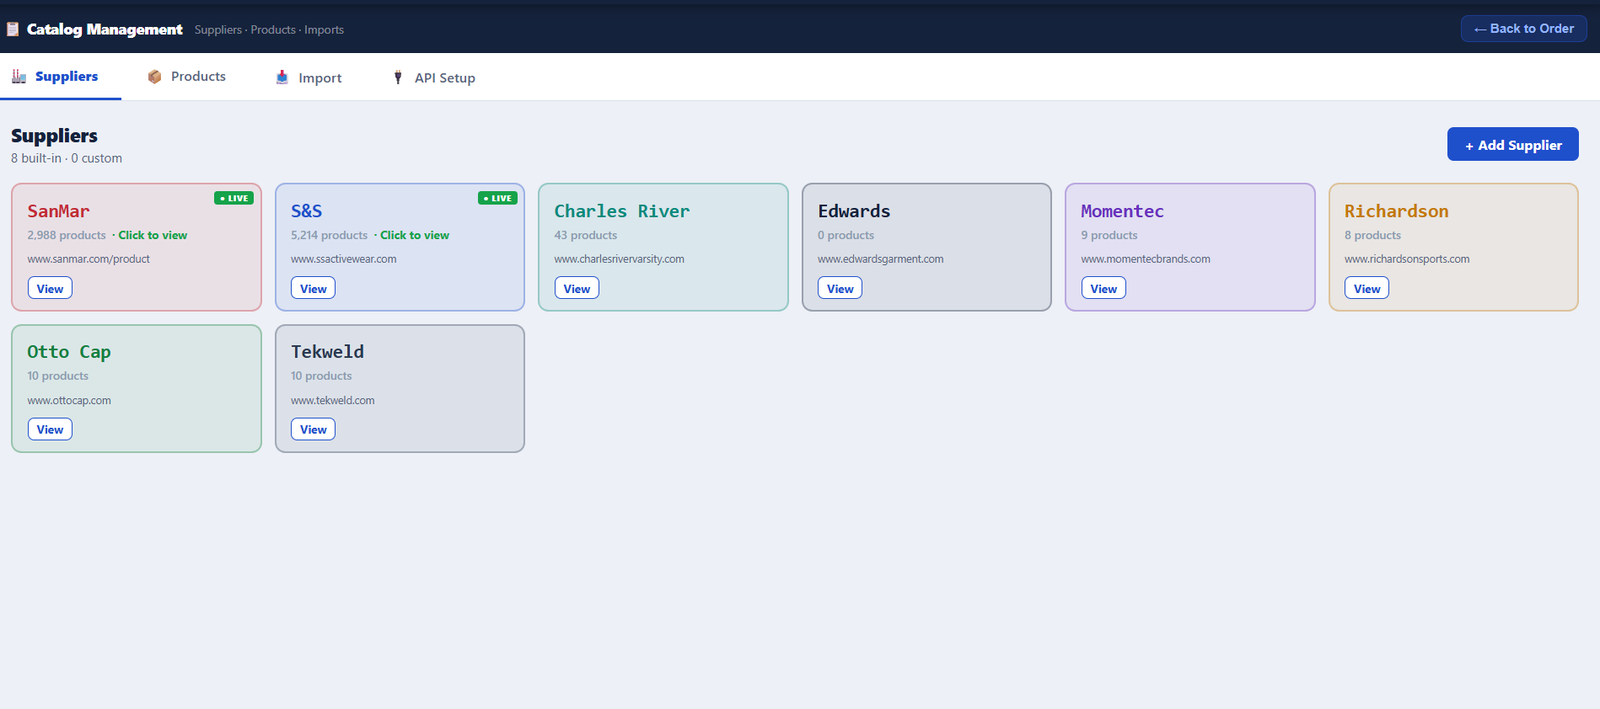Go back to the order
The height and width of the screenshot is (709, 1600).
1523,28
